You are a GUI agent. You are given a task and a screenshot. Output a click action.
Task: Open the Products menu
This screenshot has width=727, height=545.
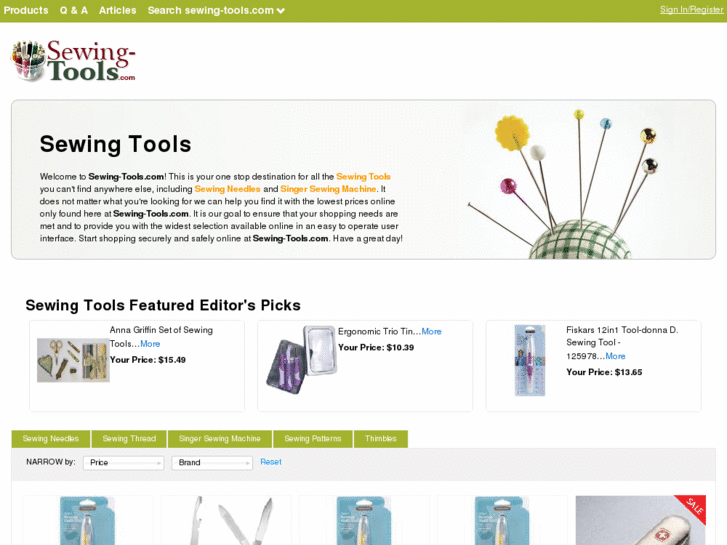[26, 10]
